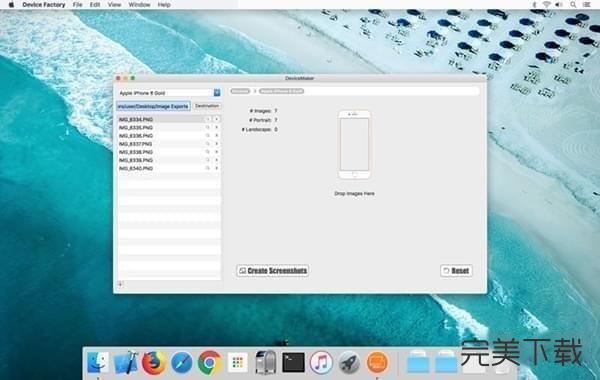Open the Help menu
600x380 pixels.
[164, 5]
